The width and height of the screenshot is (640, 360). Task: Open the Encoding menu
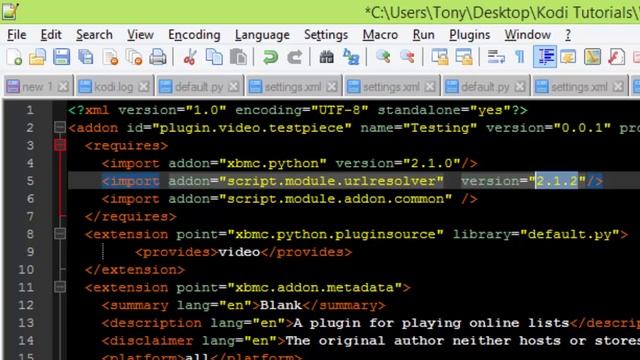[x=194, y=35]
